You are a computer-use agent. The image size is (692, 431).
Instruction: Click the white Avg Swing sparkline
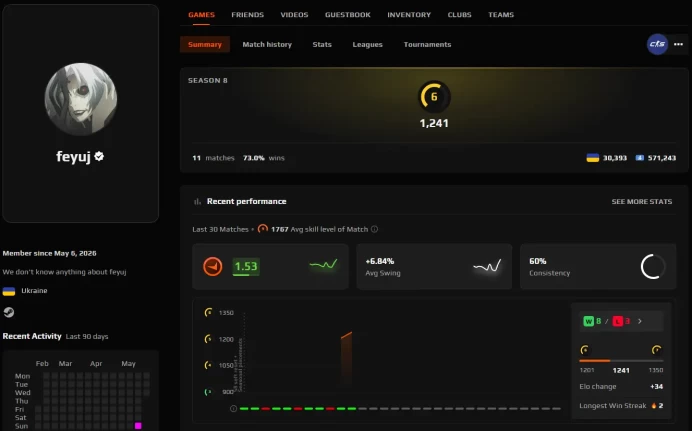[487, 266]
